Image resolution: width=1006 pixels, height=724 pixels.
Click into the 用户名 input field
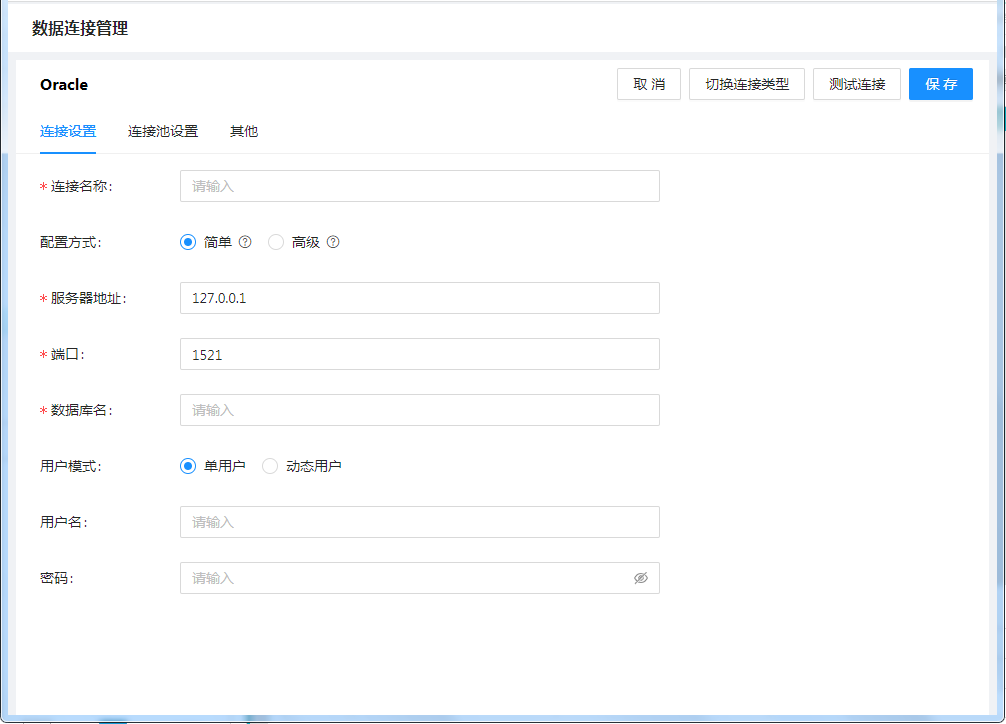click(419, 522)
